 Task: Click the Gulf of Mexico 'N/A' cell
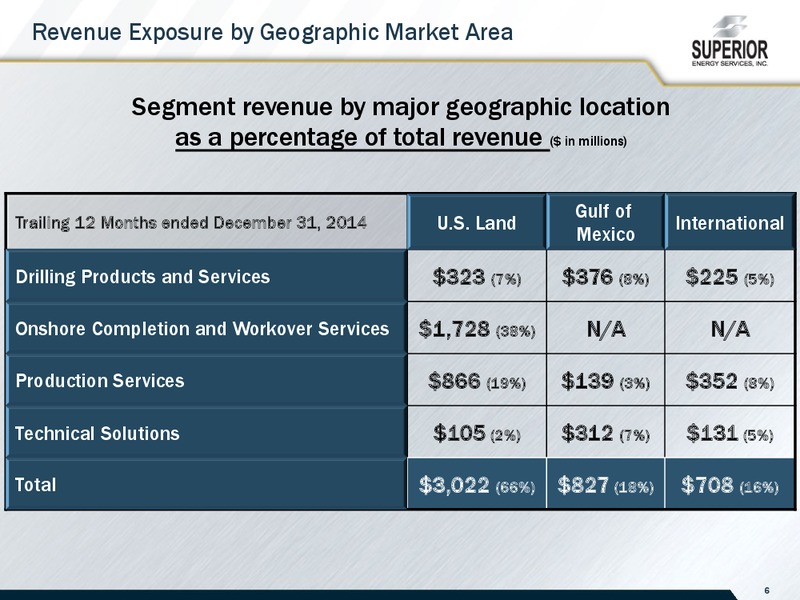coord(605,328)
